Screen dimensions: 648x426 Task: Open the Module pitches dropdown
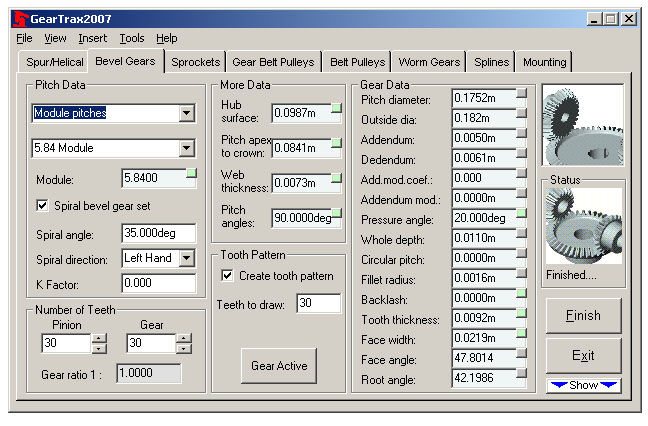187,113
